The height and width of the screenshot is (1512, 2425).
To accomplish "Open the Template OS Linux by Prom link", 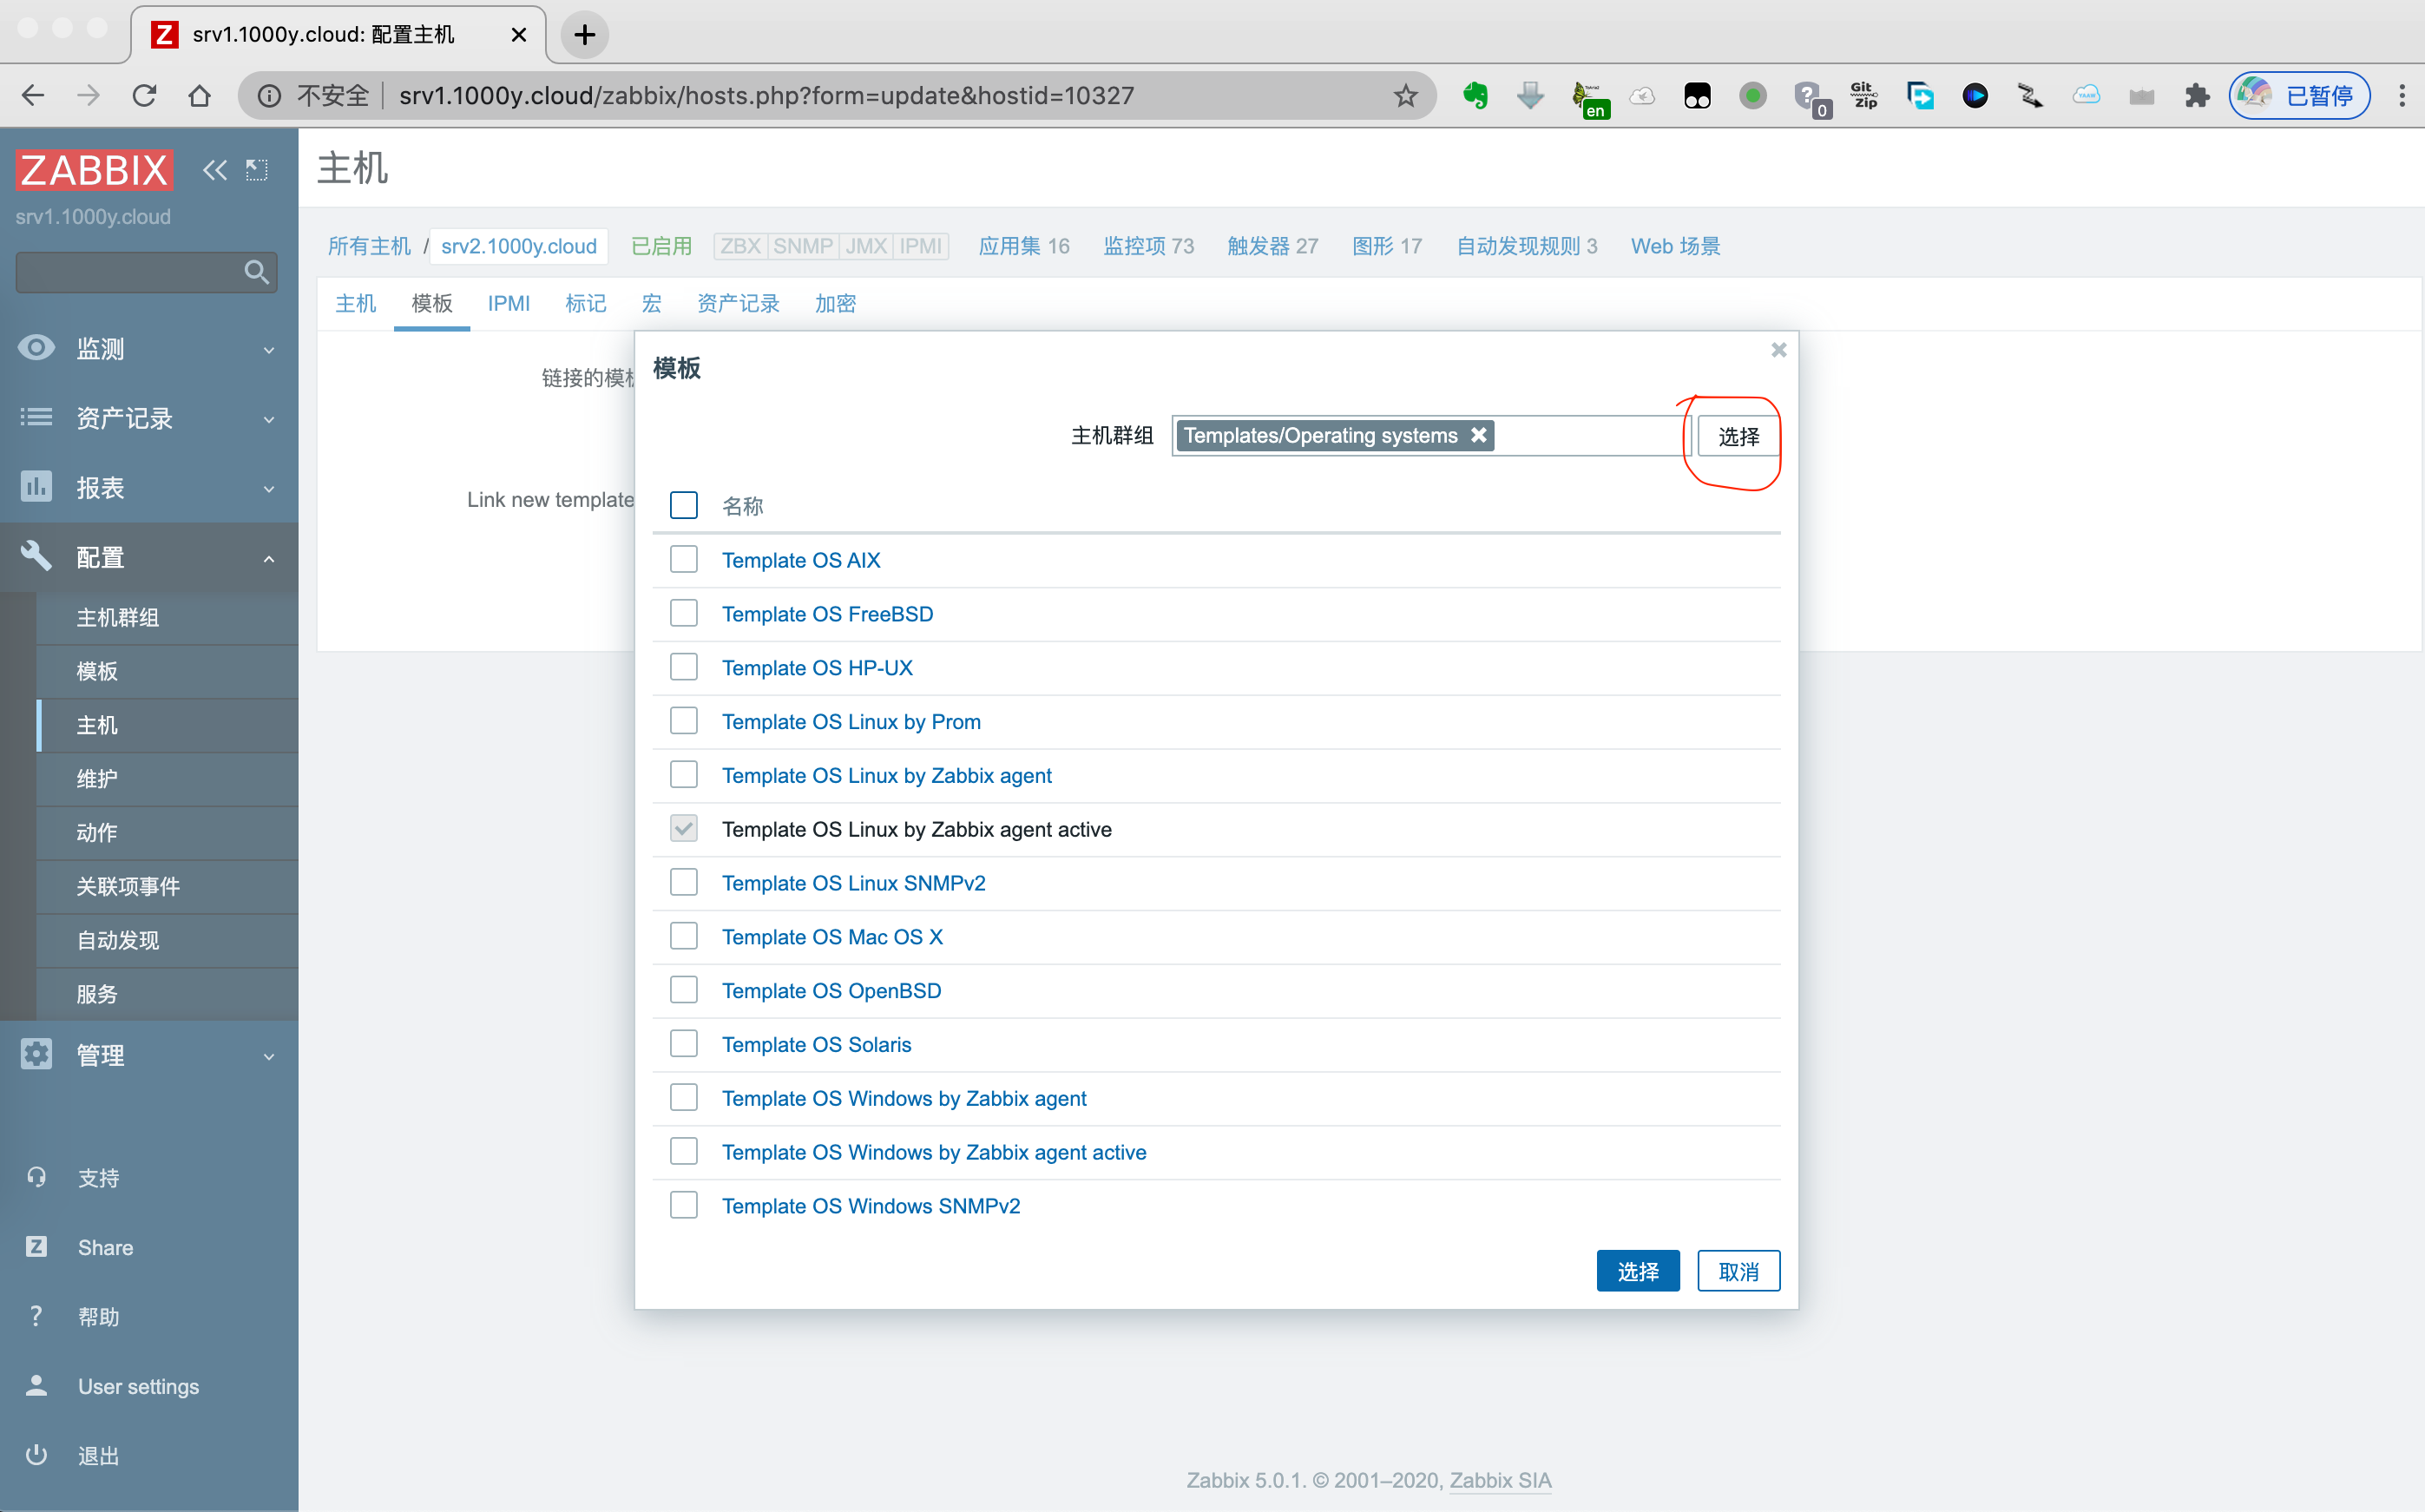I will coord(851,721).
